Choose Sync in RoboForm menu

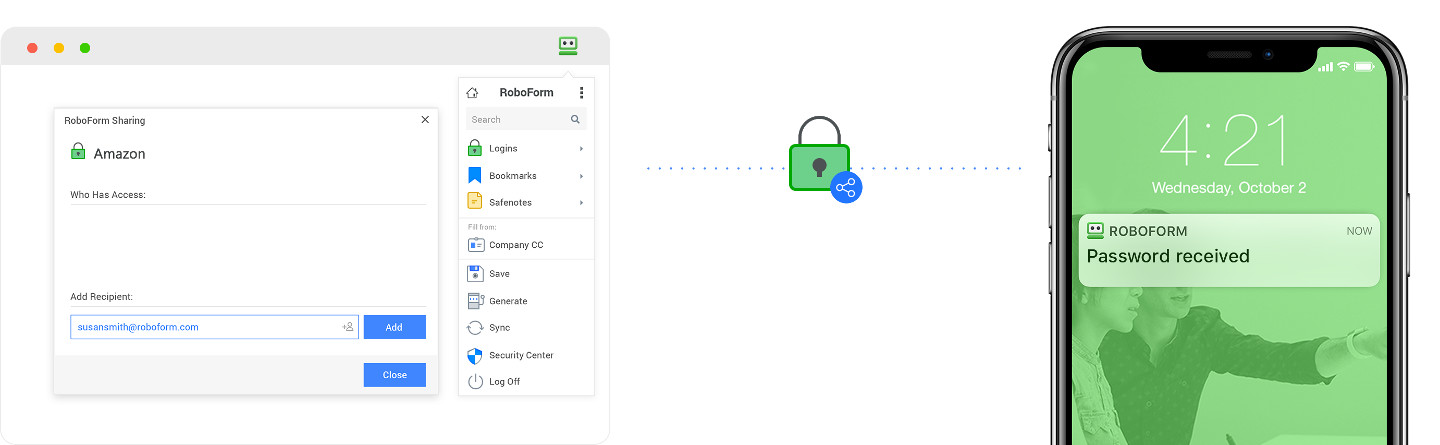pyautogui.click(x=526, y=328)
